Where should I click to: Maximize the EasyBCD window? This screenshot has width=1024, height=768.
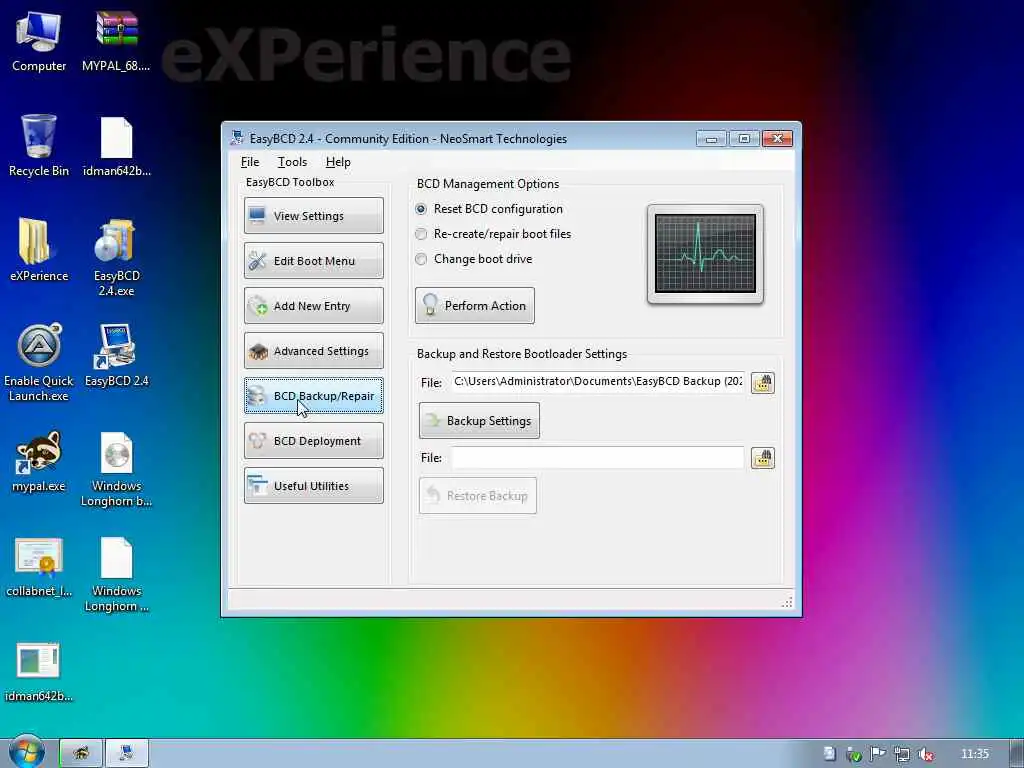click(x=744, y=138)
